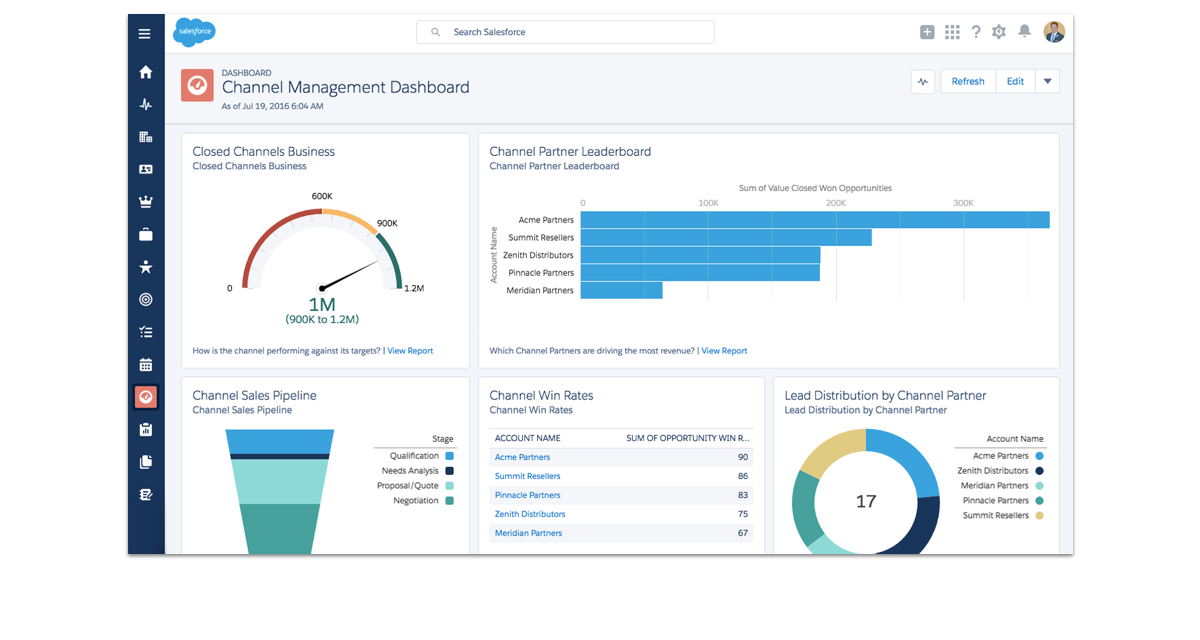Select the building Accounts item in sidebar
The height and width of the screenshot is (640, 1200).
click(146, 137)
